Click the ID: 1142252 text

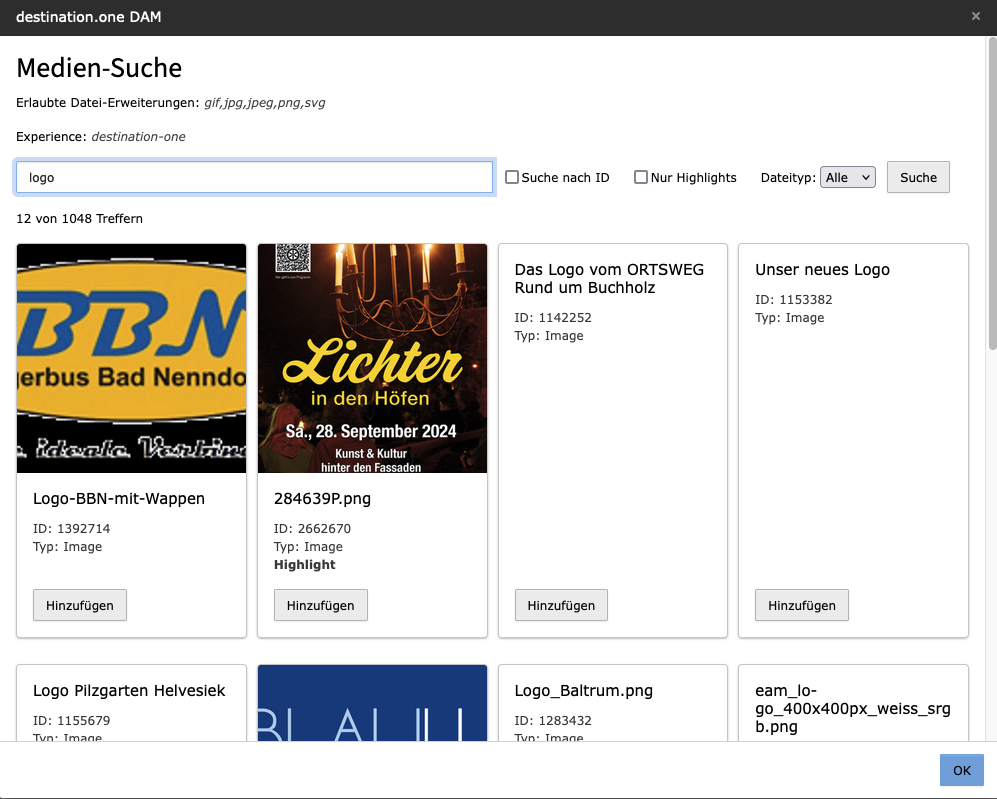tap(553, 318)
